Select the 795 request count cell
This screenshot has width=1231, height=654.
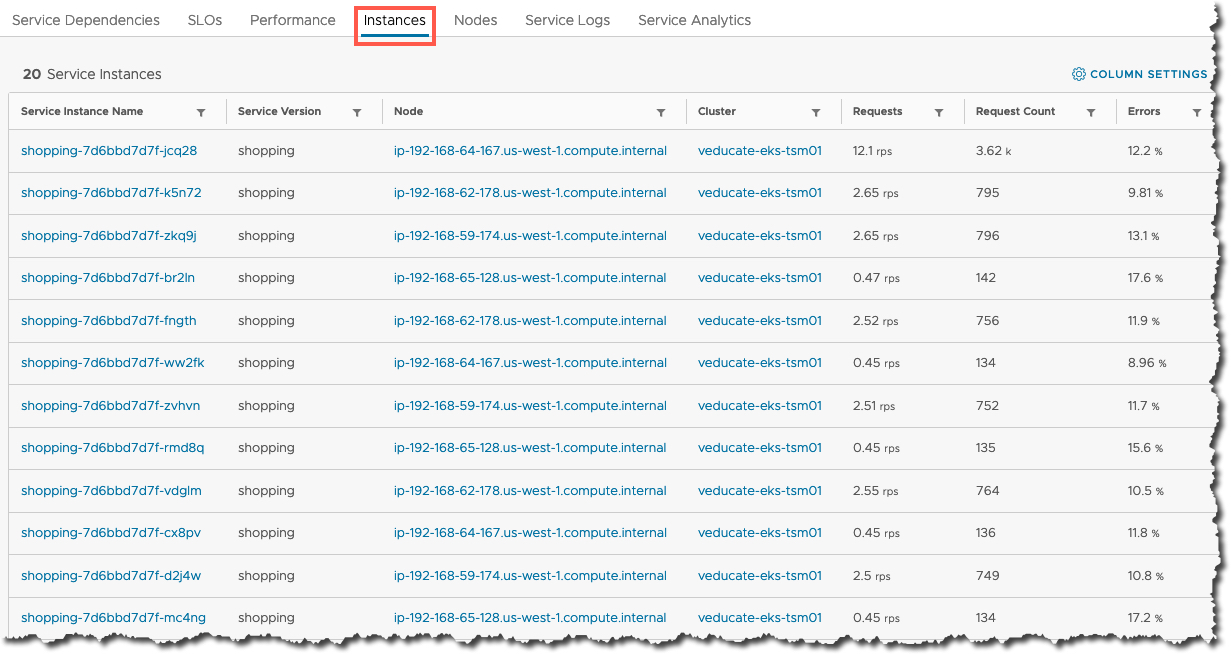987,193
